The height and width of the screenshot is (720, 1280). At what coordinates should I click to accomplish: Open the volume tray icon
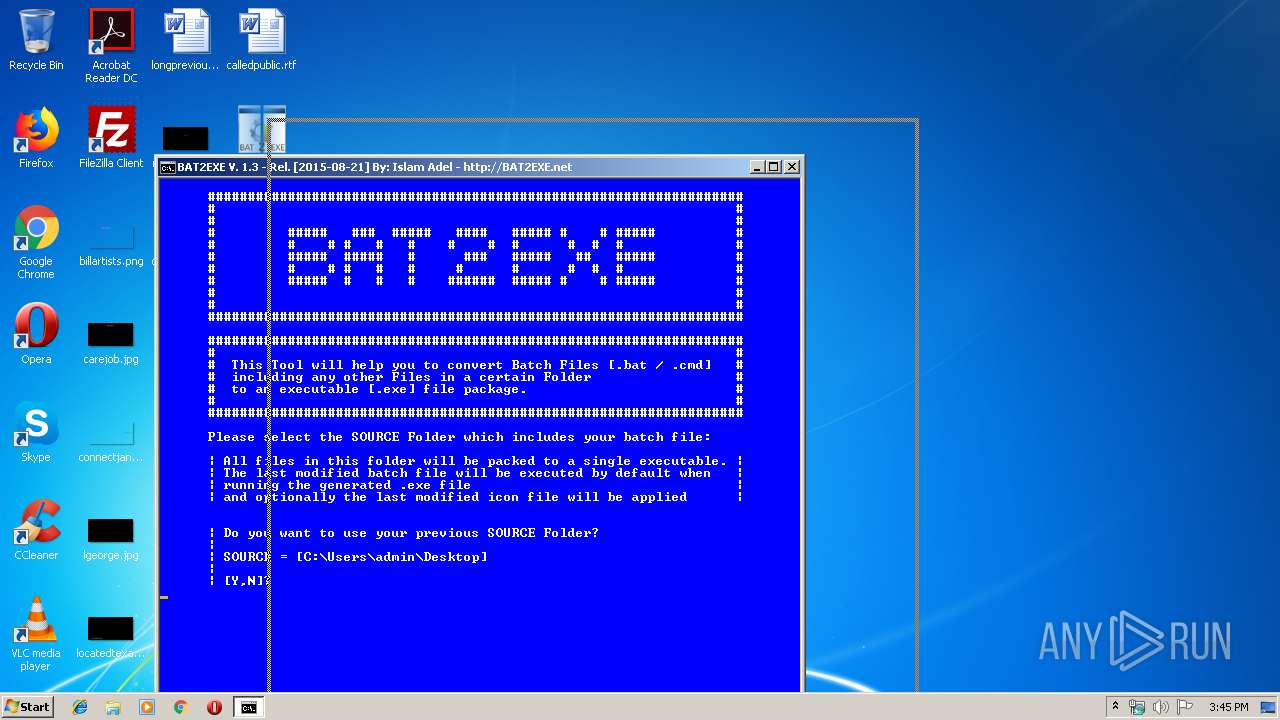[x=1161, y=707]
